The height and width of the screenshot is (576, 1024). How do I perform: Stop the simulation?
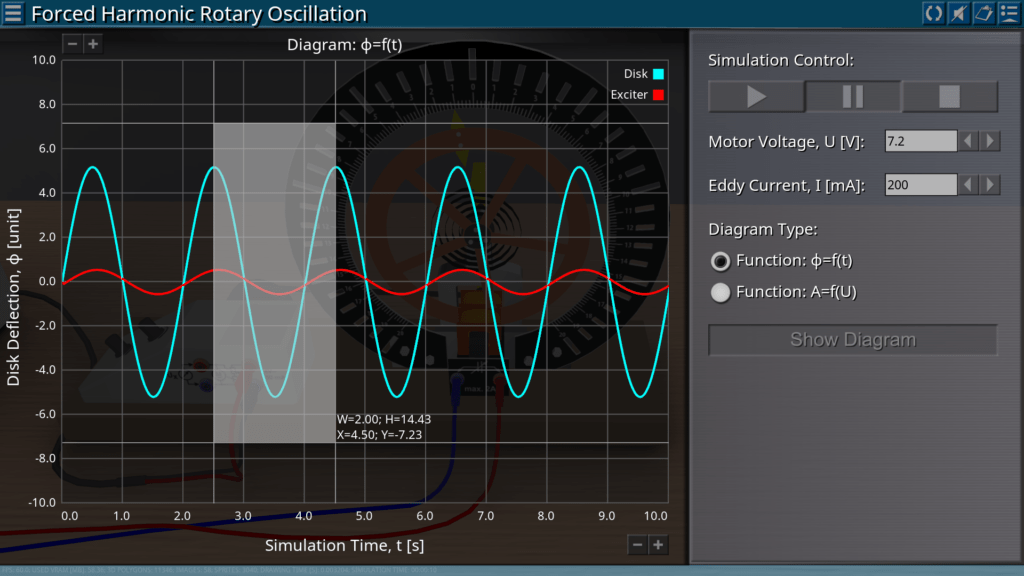[x=950, y=97]
